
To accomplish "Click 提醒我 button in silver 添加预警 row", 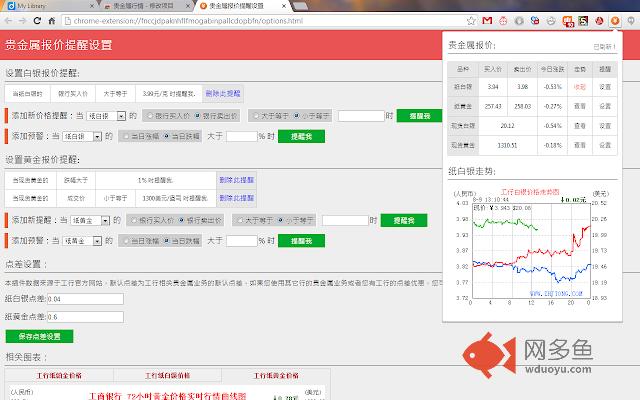I will pyautogui.click(x=301, y=136).
